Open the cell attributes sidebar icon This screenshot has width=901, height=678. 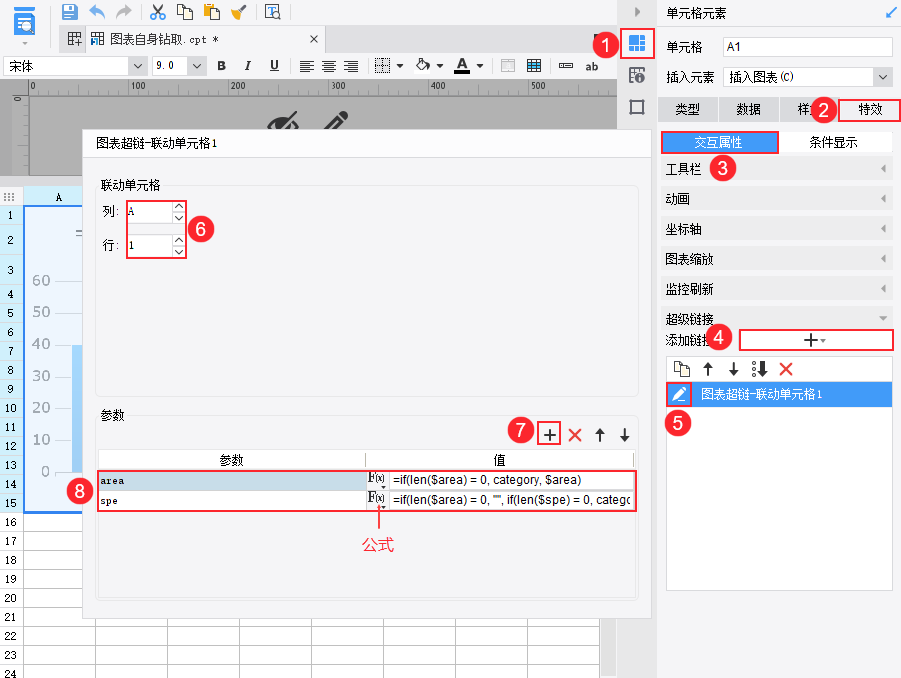637,75
